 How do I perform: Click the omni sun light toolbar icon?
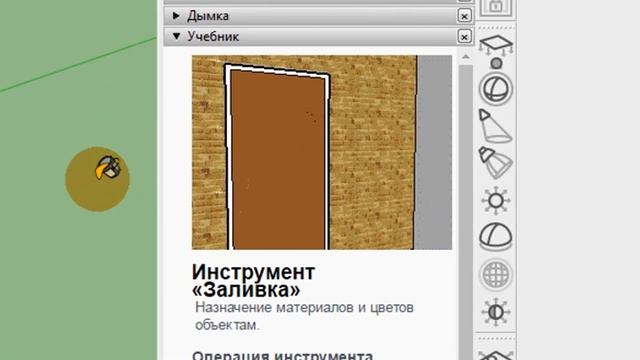[x=496, y=200]
